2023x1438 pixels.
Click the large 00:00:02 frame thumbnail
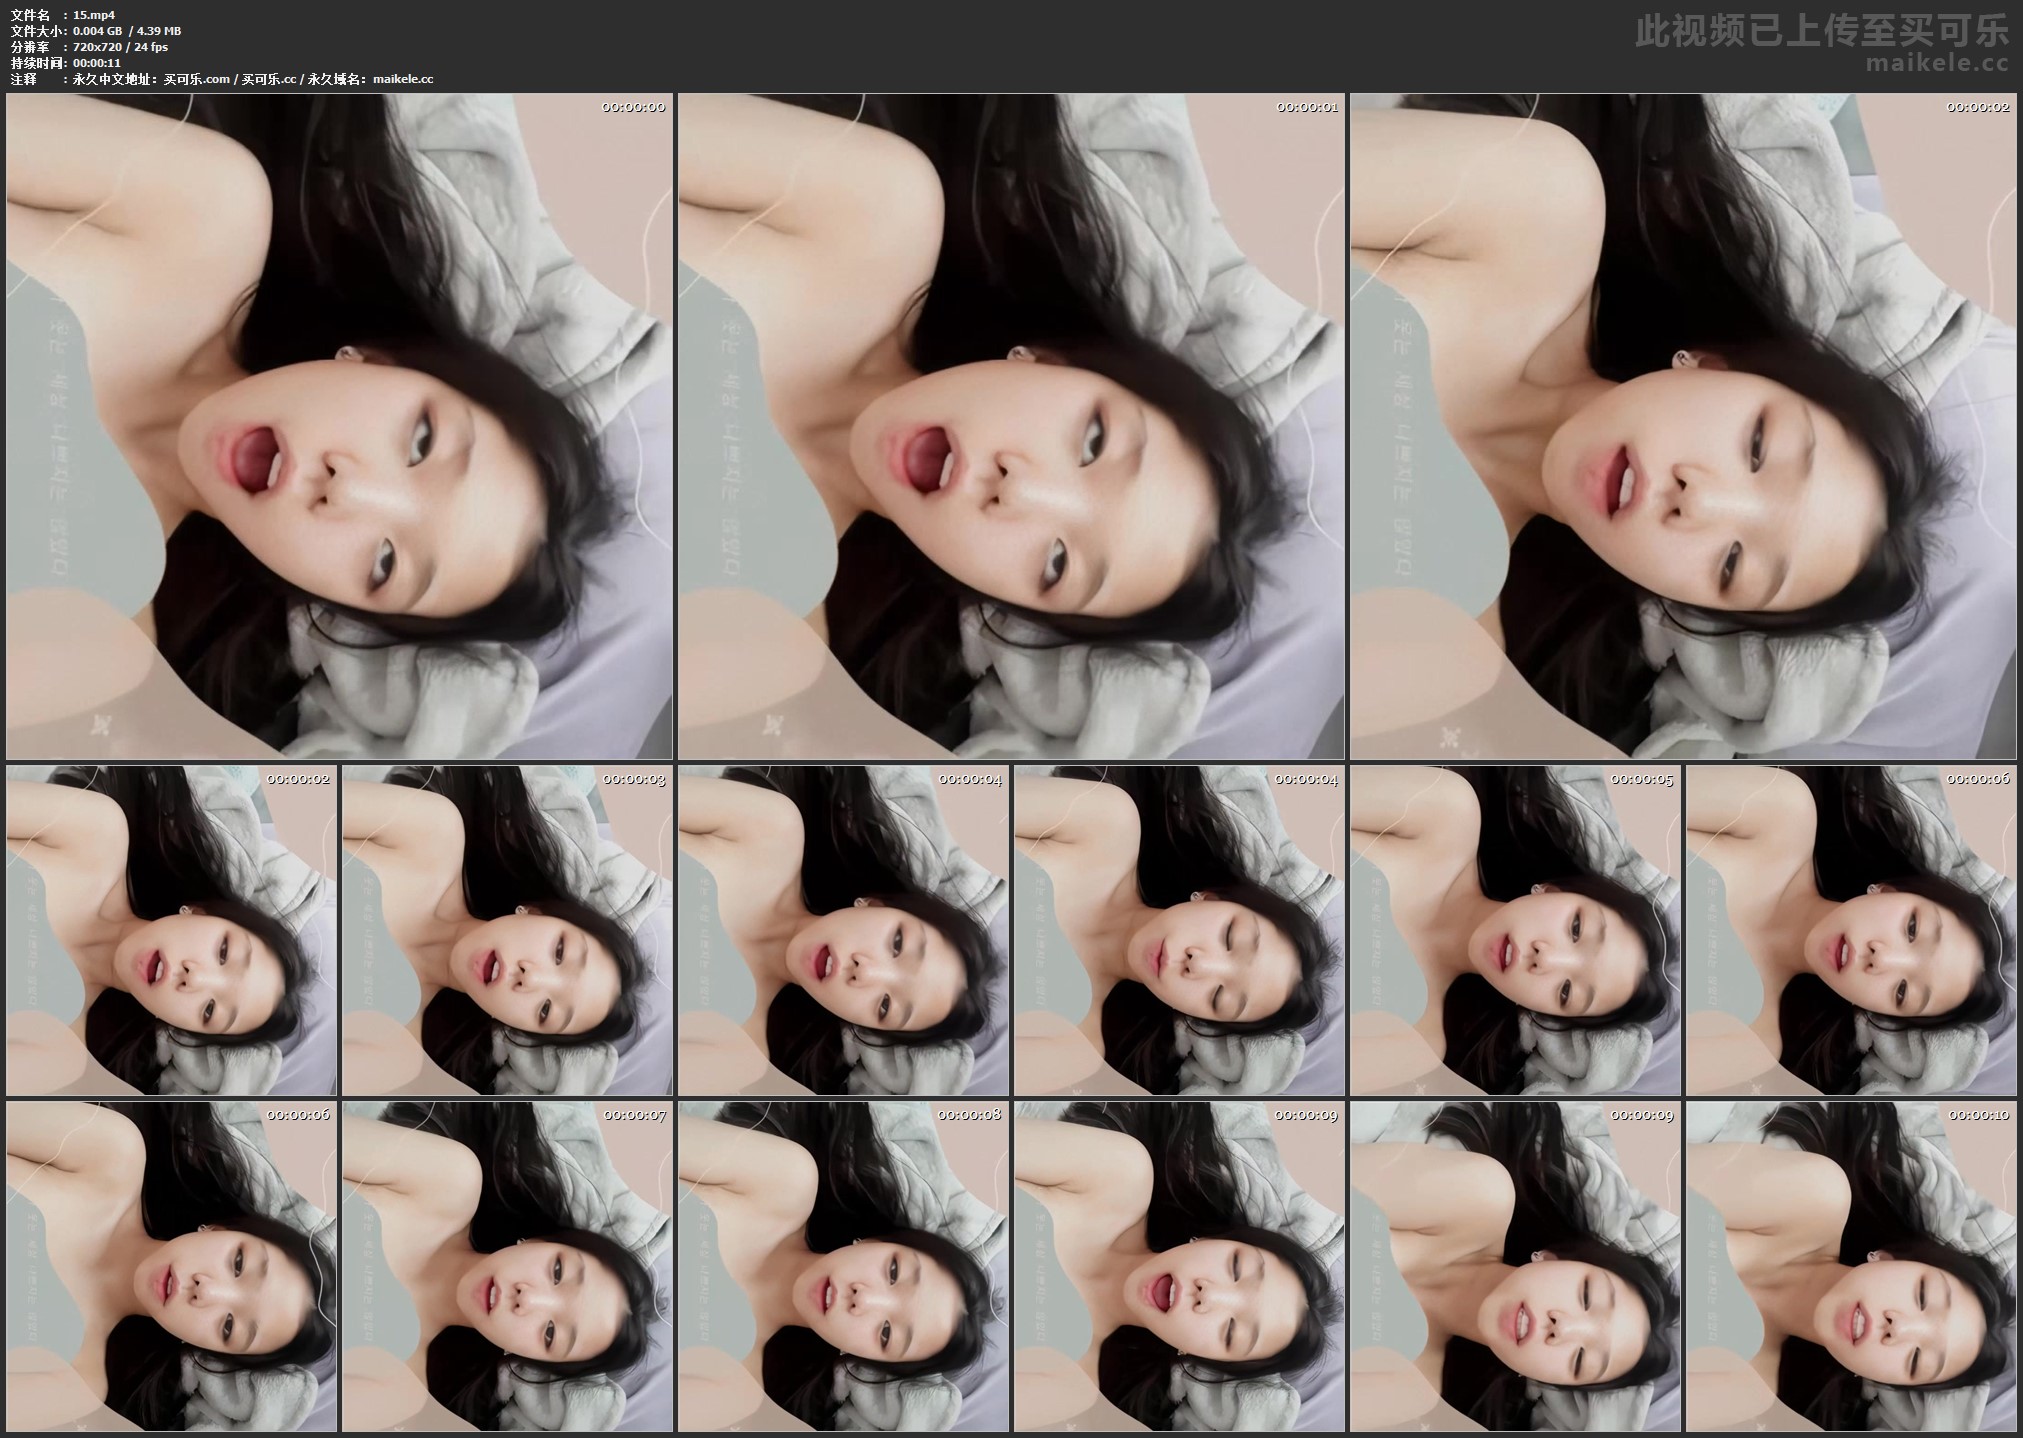(1683, 426)
